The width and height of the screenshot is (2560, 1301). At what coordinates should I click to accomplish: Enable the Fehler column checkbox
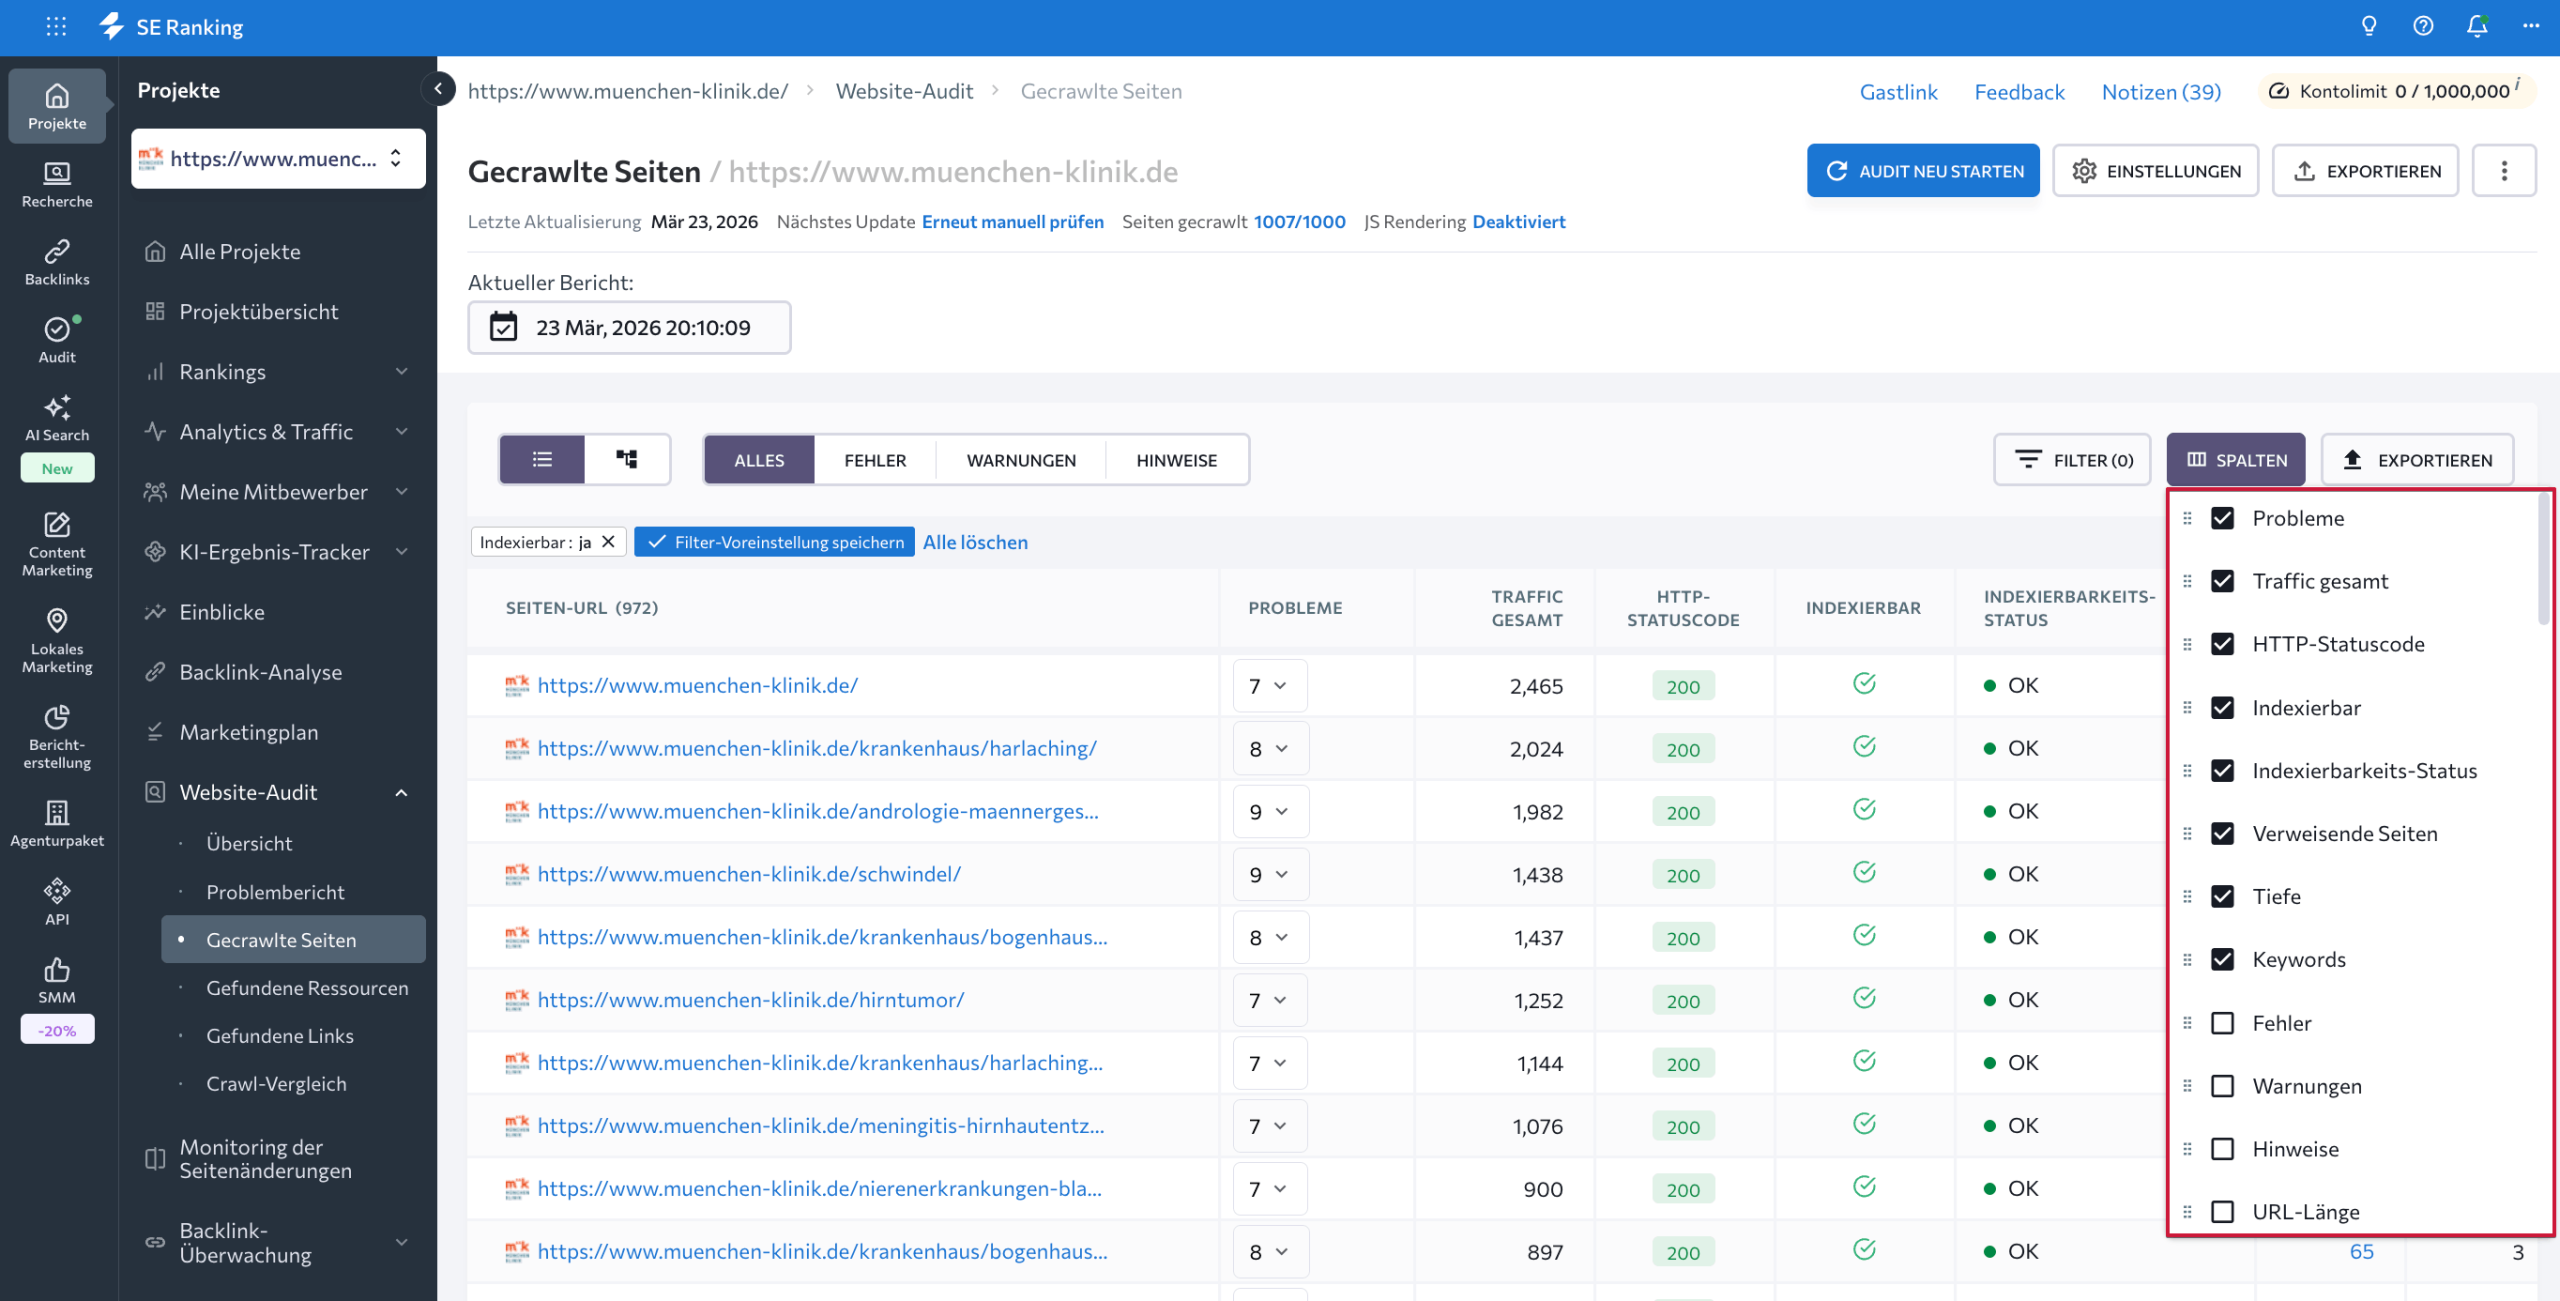tap(2222, 1023)
